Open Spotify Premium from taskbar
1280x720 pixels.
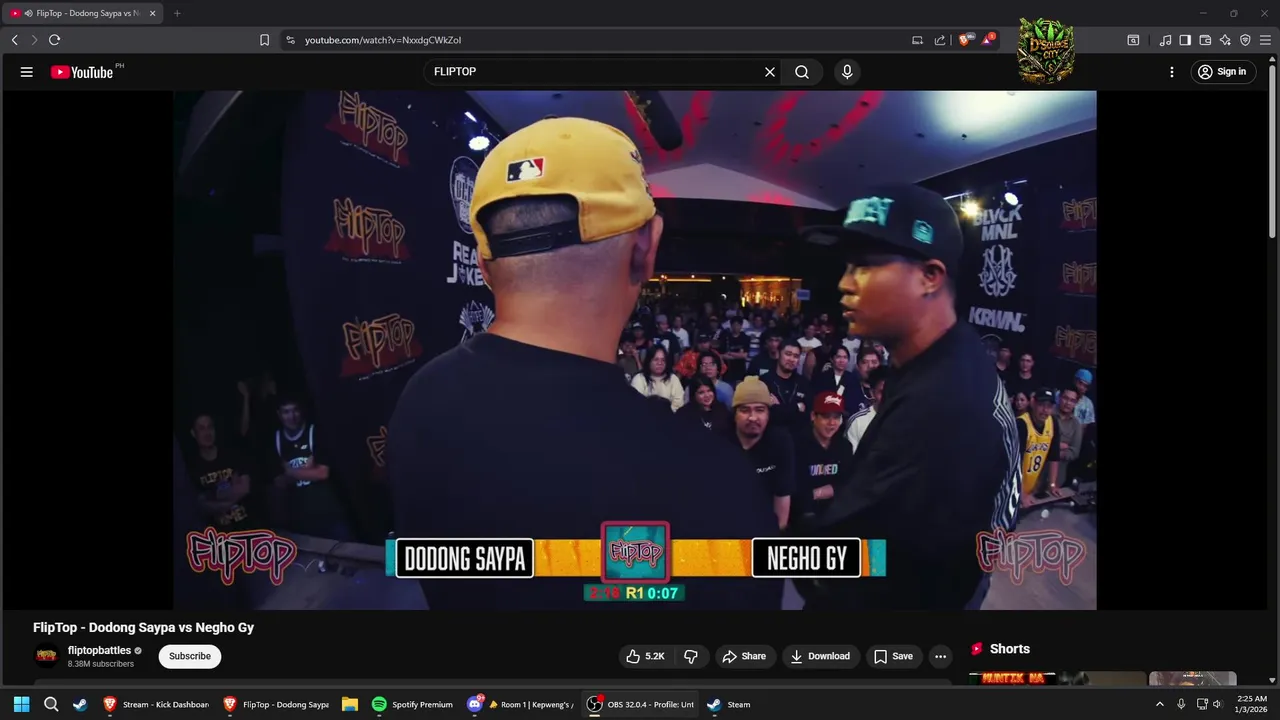(412, 704)
